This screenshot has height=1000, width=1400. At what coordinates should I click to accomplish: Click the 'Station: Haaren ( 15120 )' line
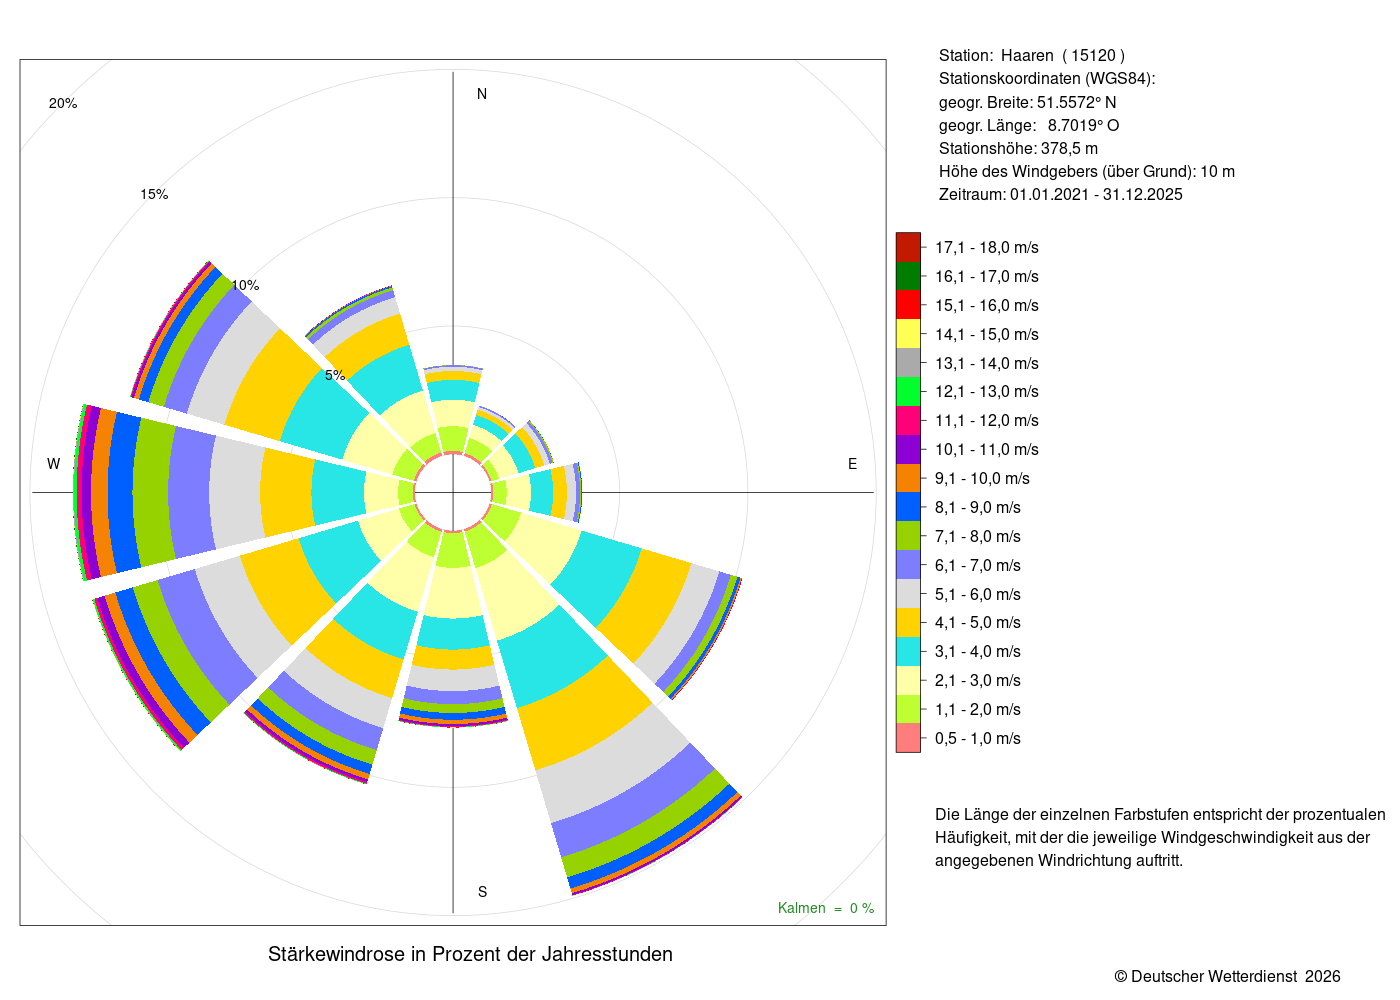(x=1032, y=56)
